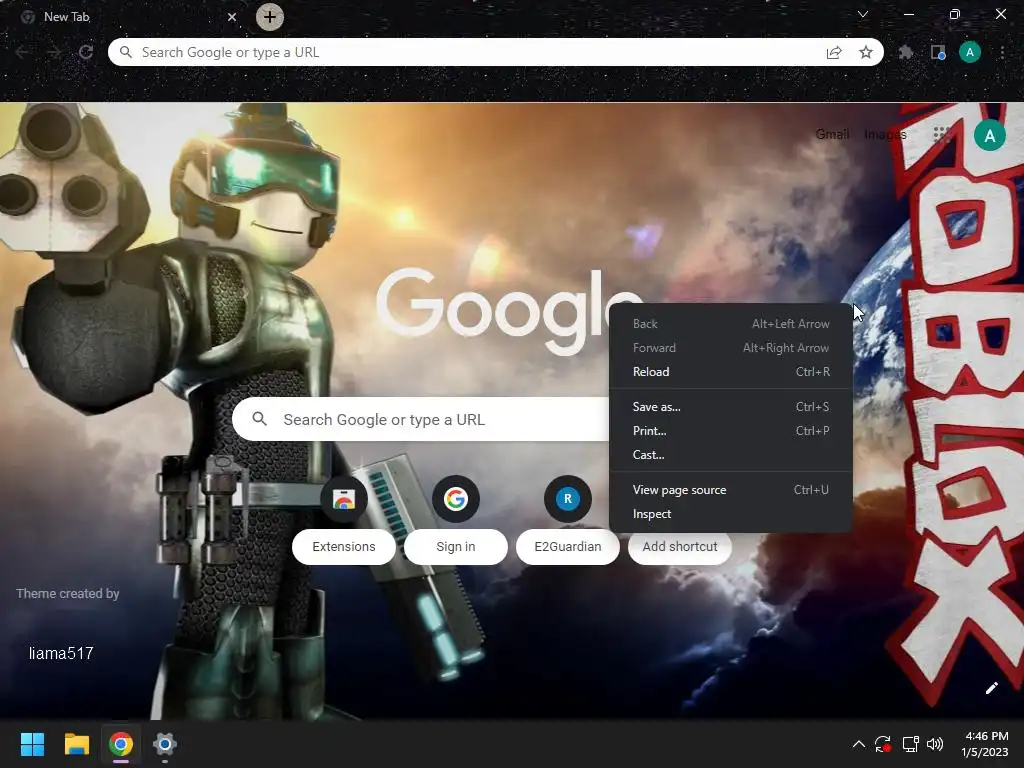Open the clock and date

(x=984, y=744)
